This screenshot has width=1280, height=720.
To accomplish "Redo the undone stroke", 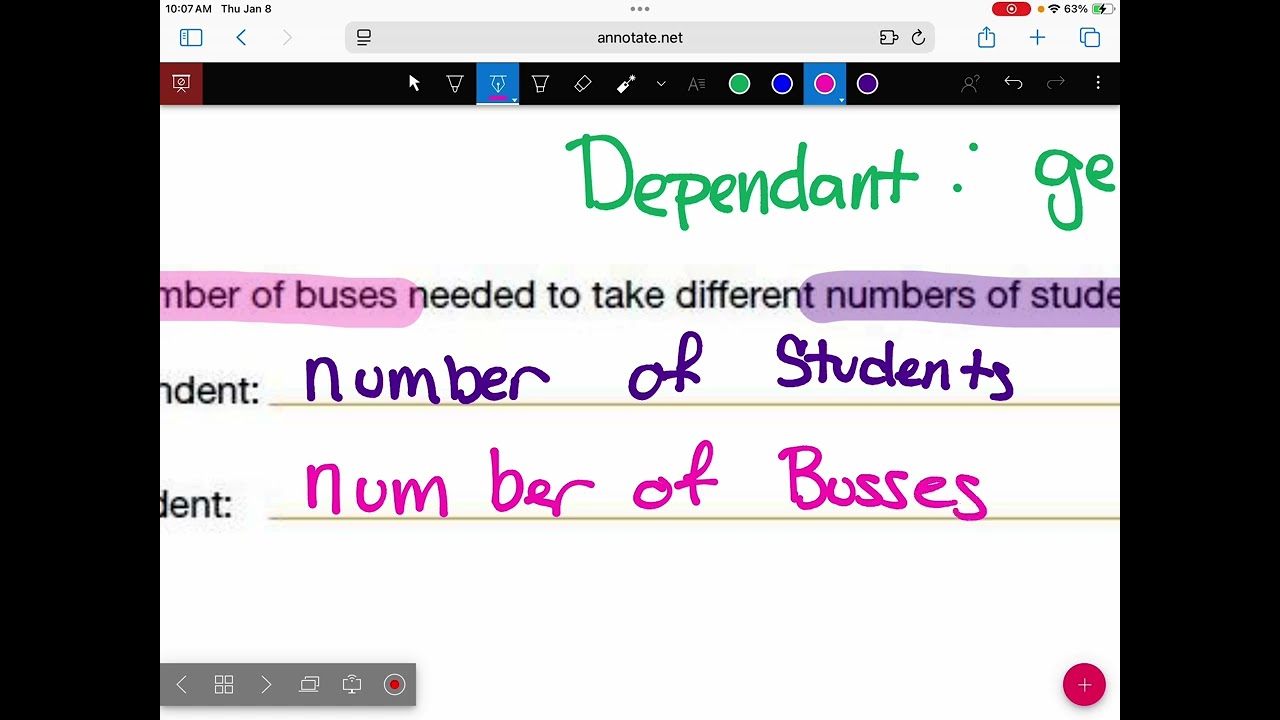I will (x=1056, y=84).
